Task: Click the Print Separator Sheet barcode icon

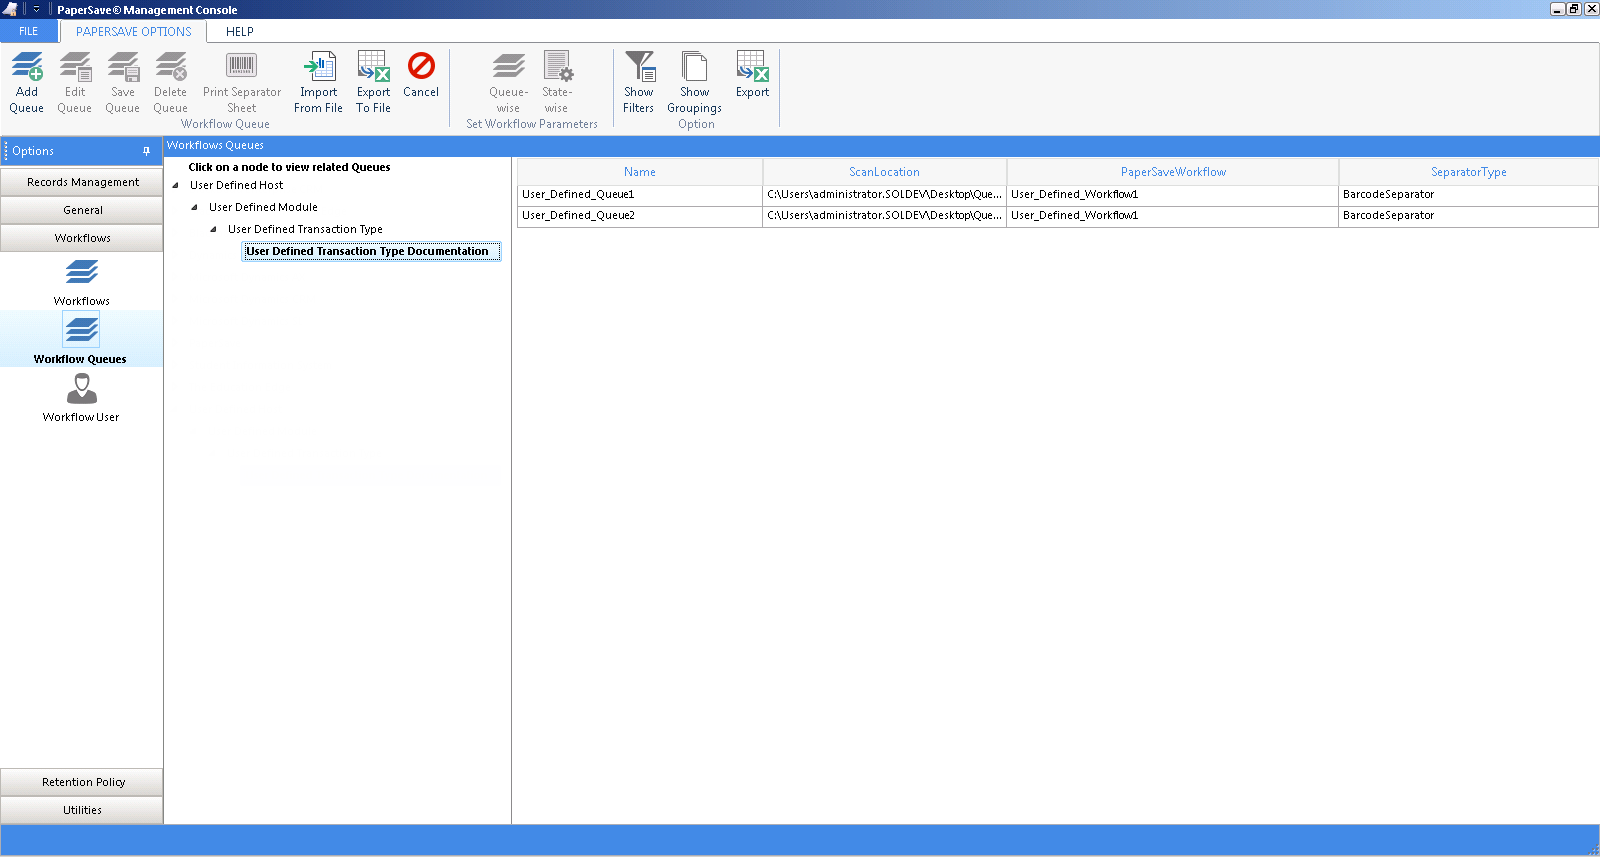Action: (x=242, y=66)
